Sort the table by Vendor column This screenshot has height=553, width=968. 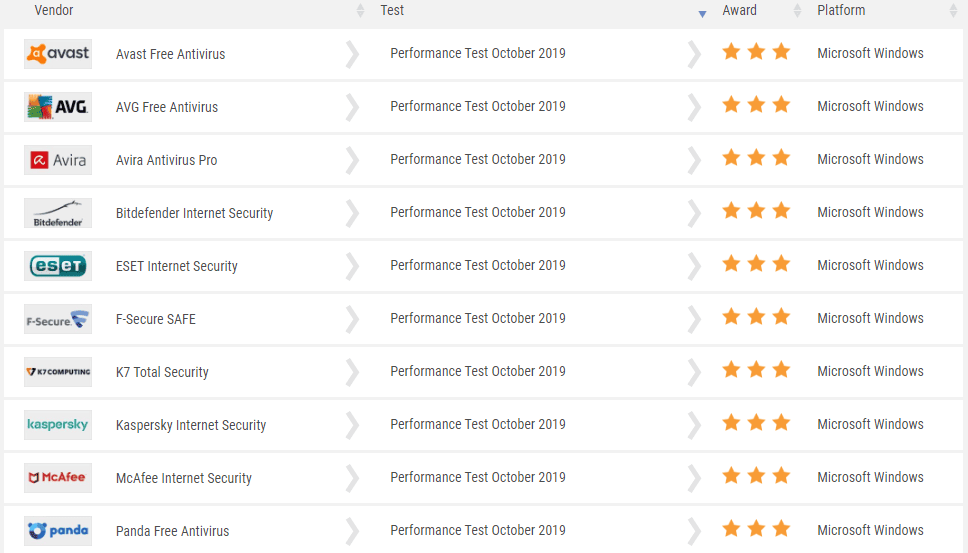[361, 10]
